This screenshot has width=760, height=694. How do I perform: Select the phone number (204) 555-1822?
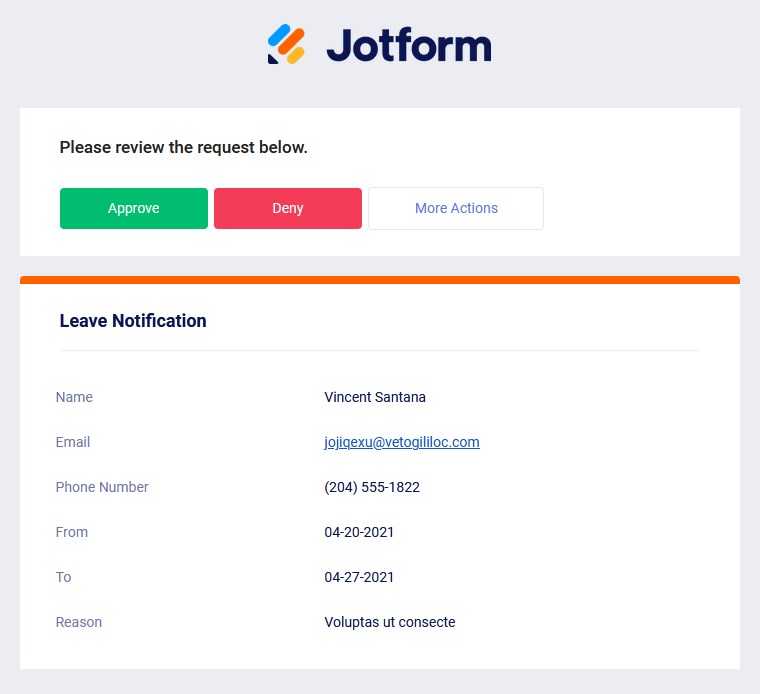tap(372, 487)
